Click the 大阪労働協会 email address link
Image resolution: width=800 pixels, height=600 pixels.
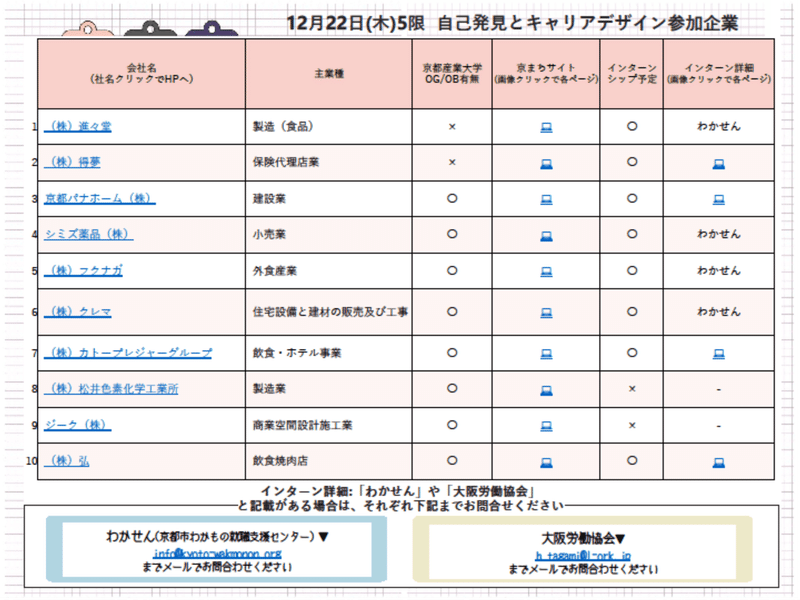click(x=583, y=555)
